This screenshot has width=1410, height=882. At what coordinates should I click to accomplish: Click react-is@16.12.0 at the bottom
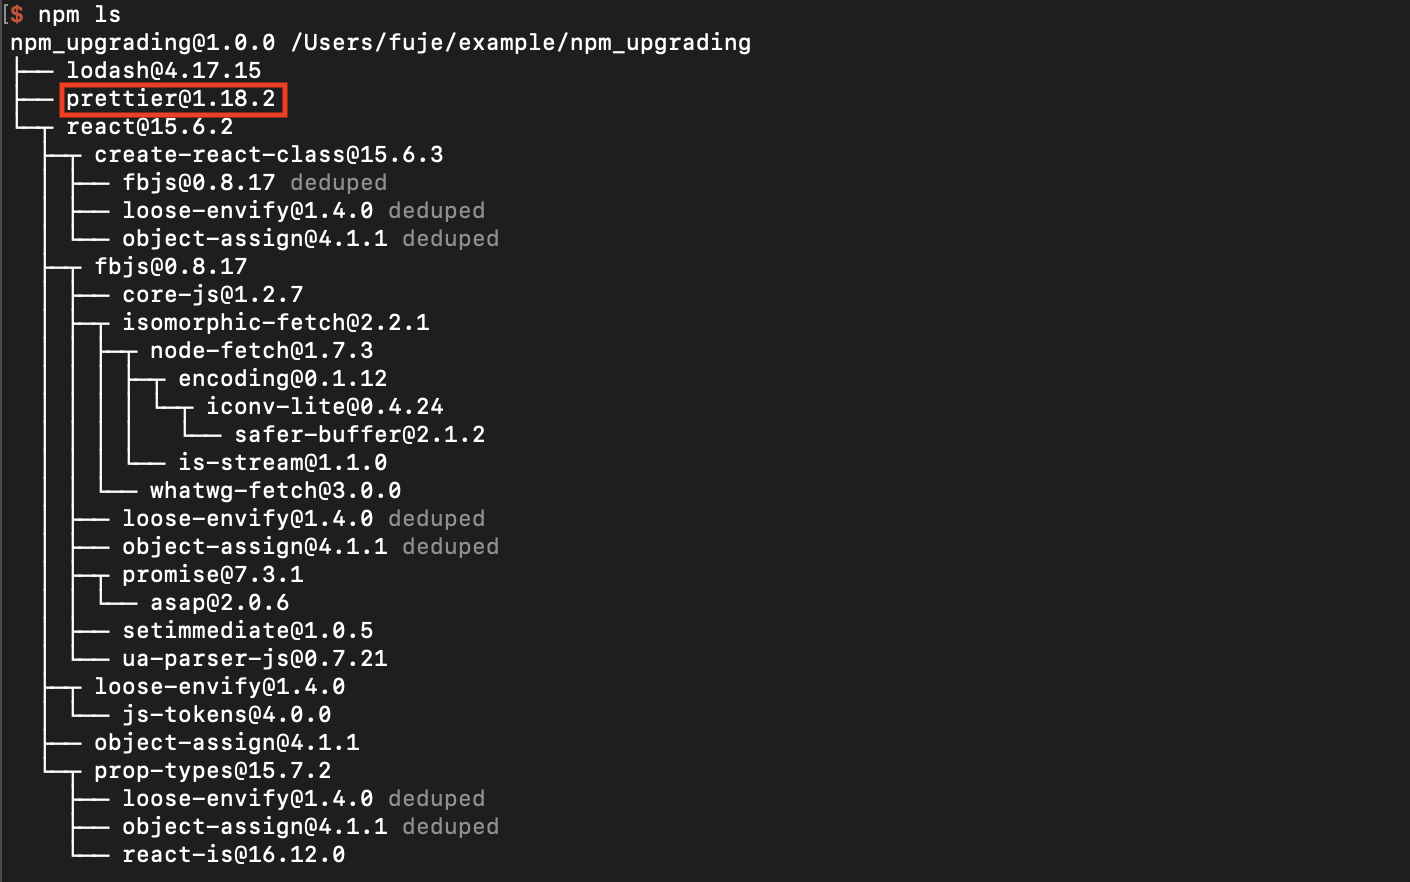[x=234, y=855]
